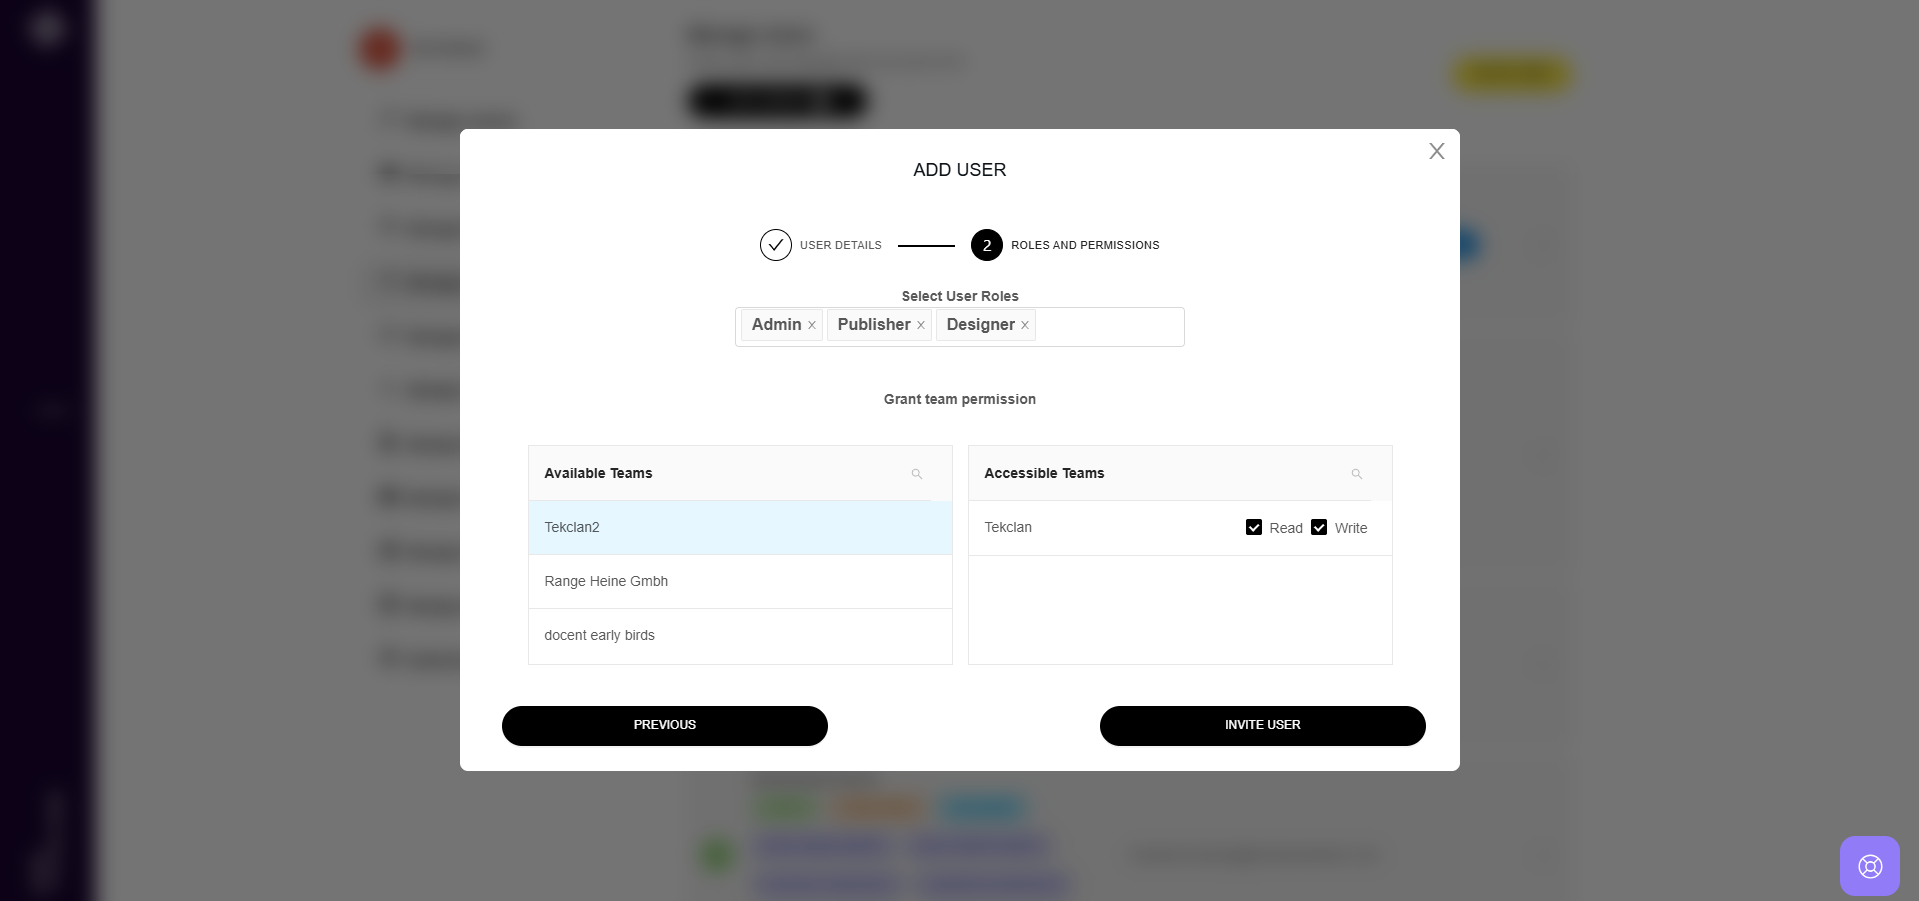Search within Accessible Teams
The image size is (1919, 901).
click(x=1357, y=474)
